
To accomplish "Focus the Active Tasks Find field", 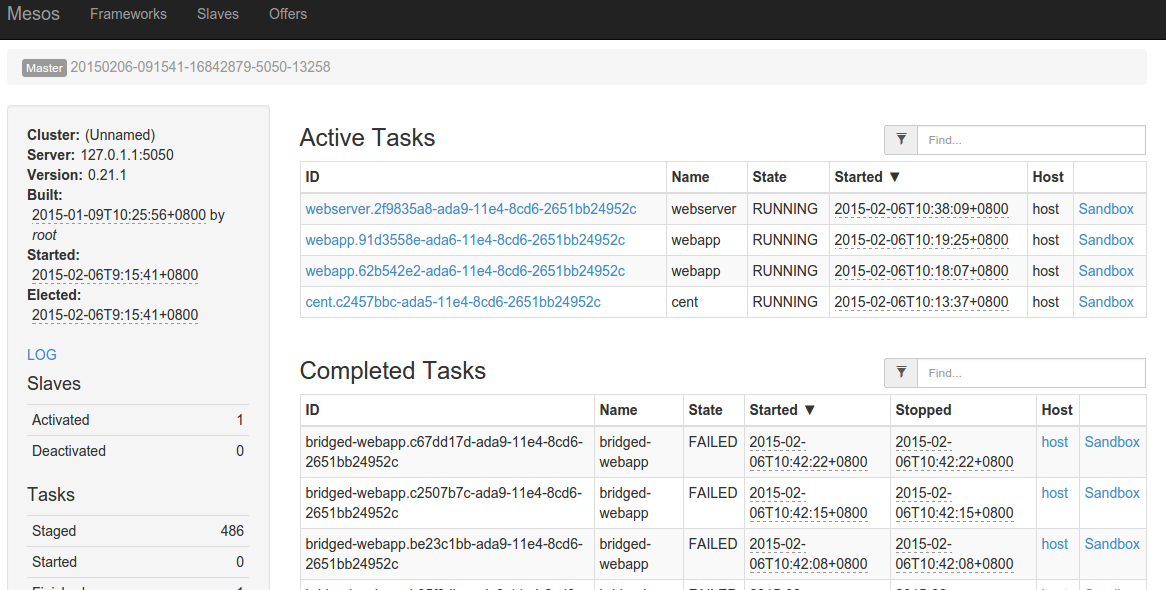I will (x=1030, y=140).
